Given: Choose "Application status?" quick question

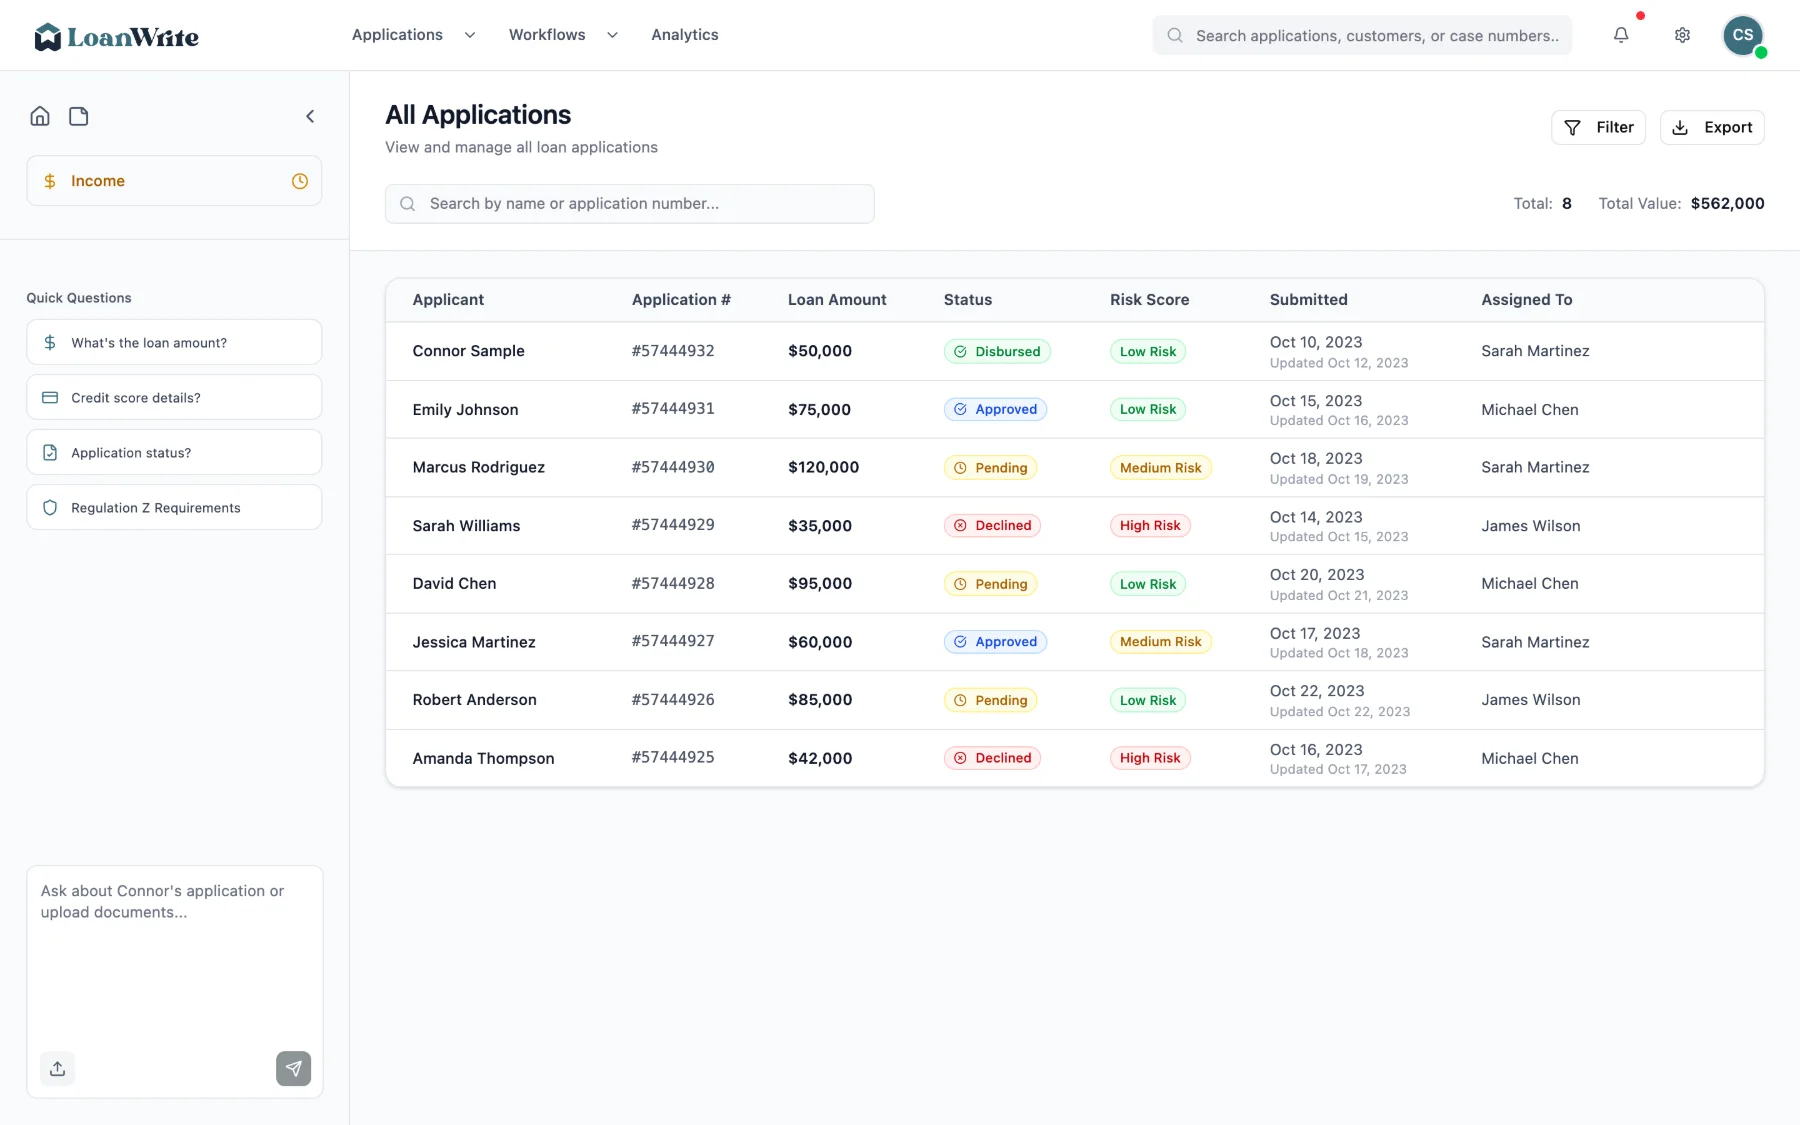Looking at the screenshot, I should click(x=174, y=452).
